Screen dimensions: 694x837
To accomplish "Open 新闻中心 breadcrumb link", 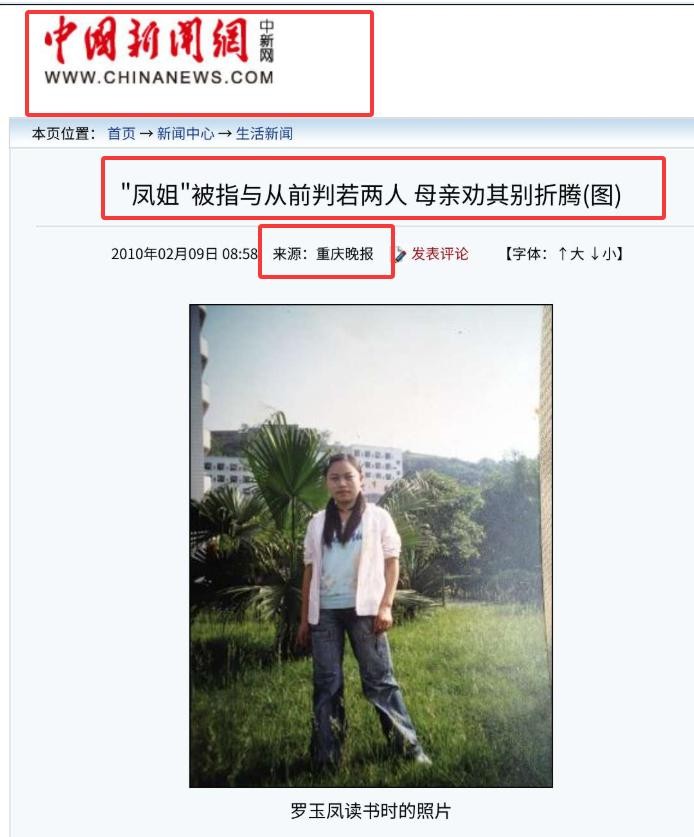I will [185, 133].
